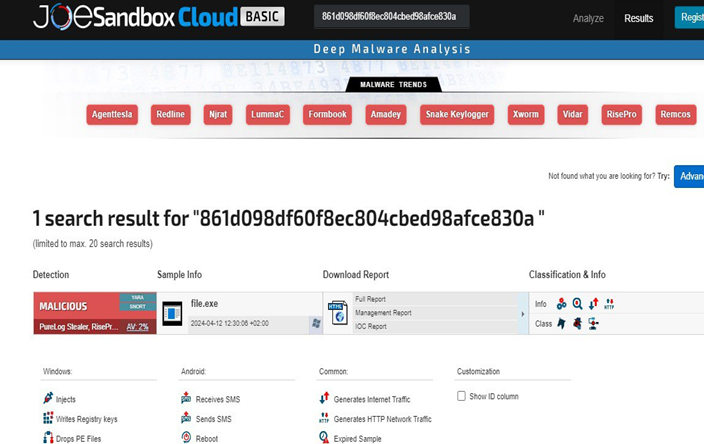Select the Njrat malware trend
The height and width of the screenshot is (444, 704).
tap(218, 114)
